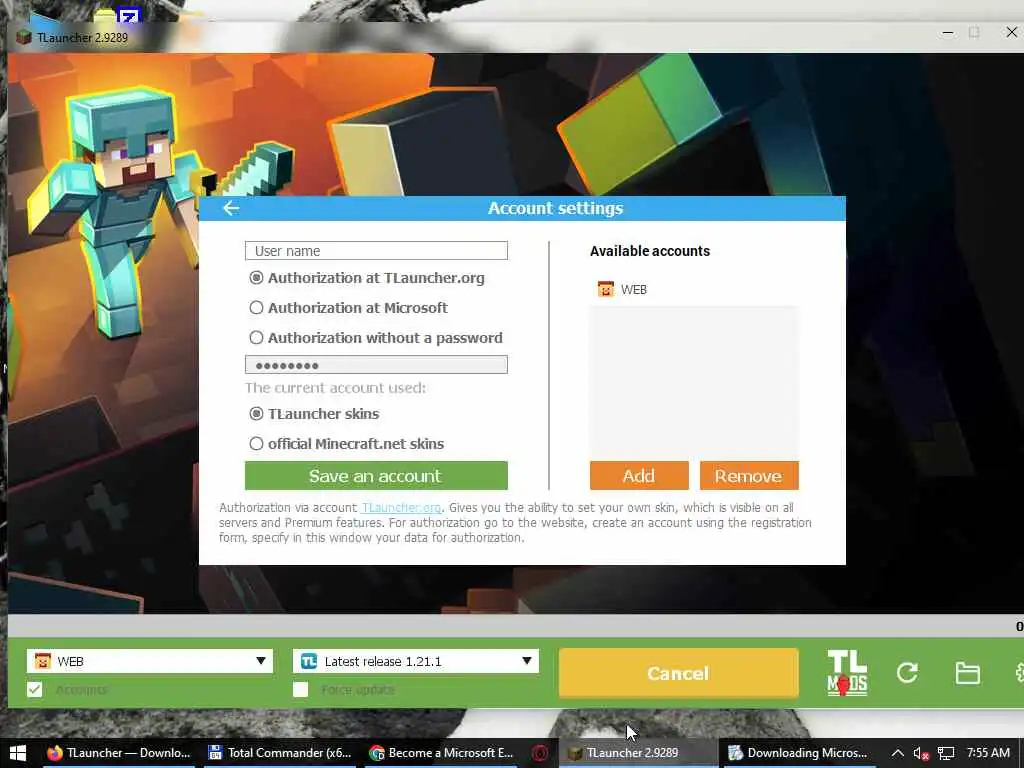Image resolution: width=1024 pixels, height=768 pixels.
Task: Switch to Total Commander taskbar item
Action: pos(280,753)
